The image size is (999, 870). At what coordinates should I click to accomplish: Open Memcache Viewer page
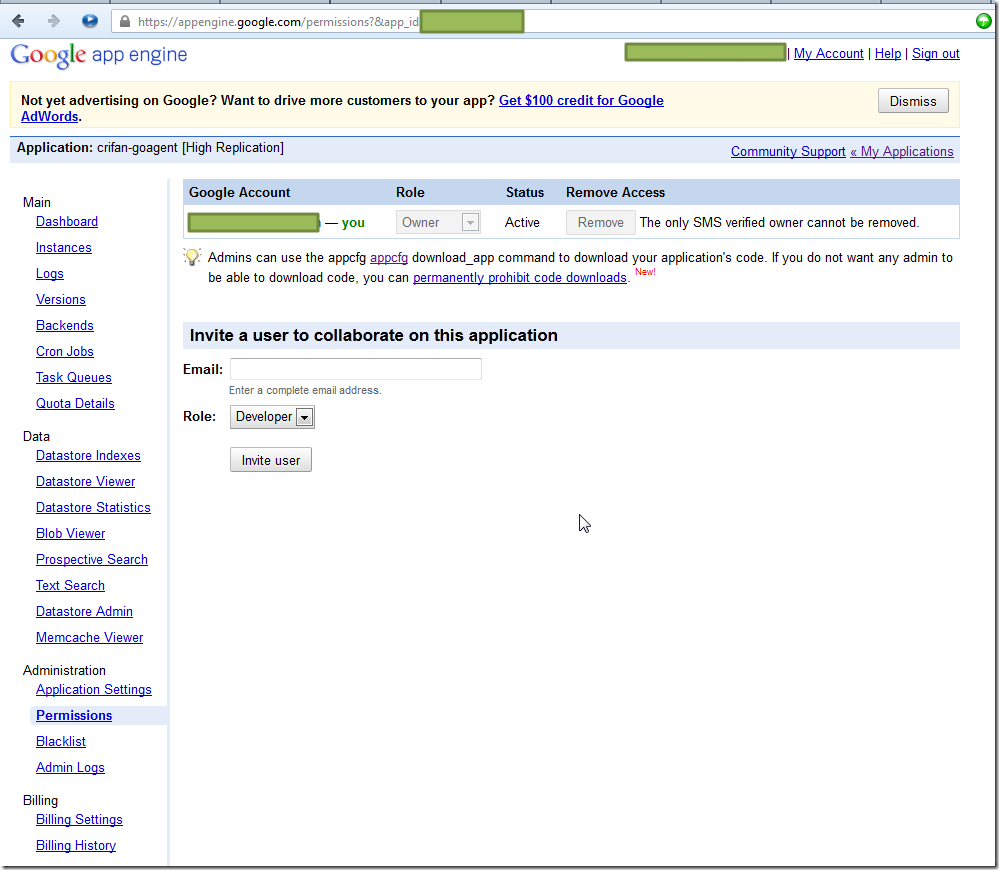coord(90,638)
